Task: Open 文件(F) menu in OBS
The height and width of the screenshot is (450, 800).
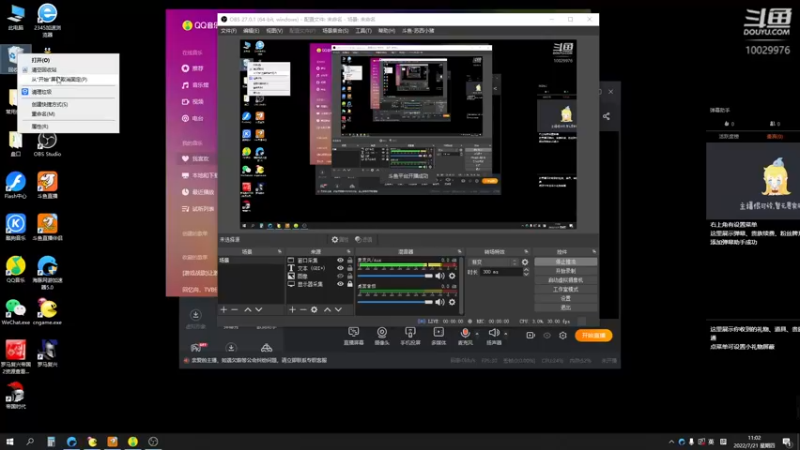Action: (x=229, y=31)
